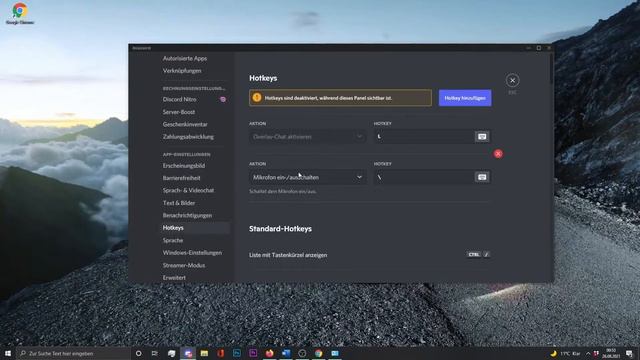Open Sprach- & Videochat settings
Image resolution: width=640 pixels, height=360 pixels.
[x=188, y=190]
